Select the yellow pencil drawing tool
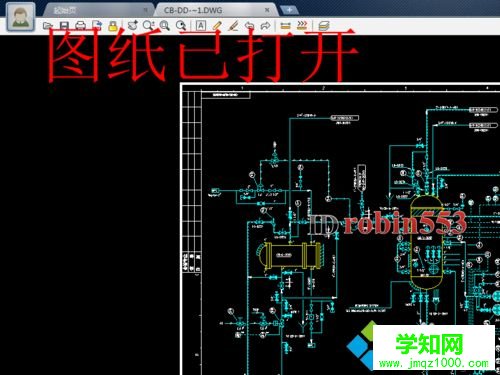Image resolution: width=500 pixels, height=375 pixels. [x=217, y=25]
